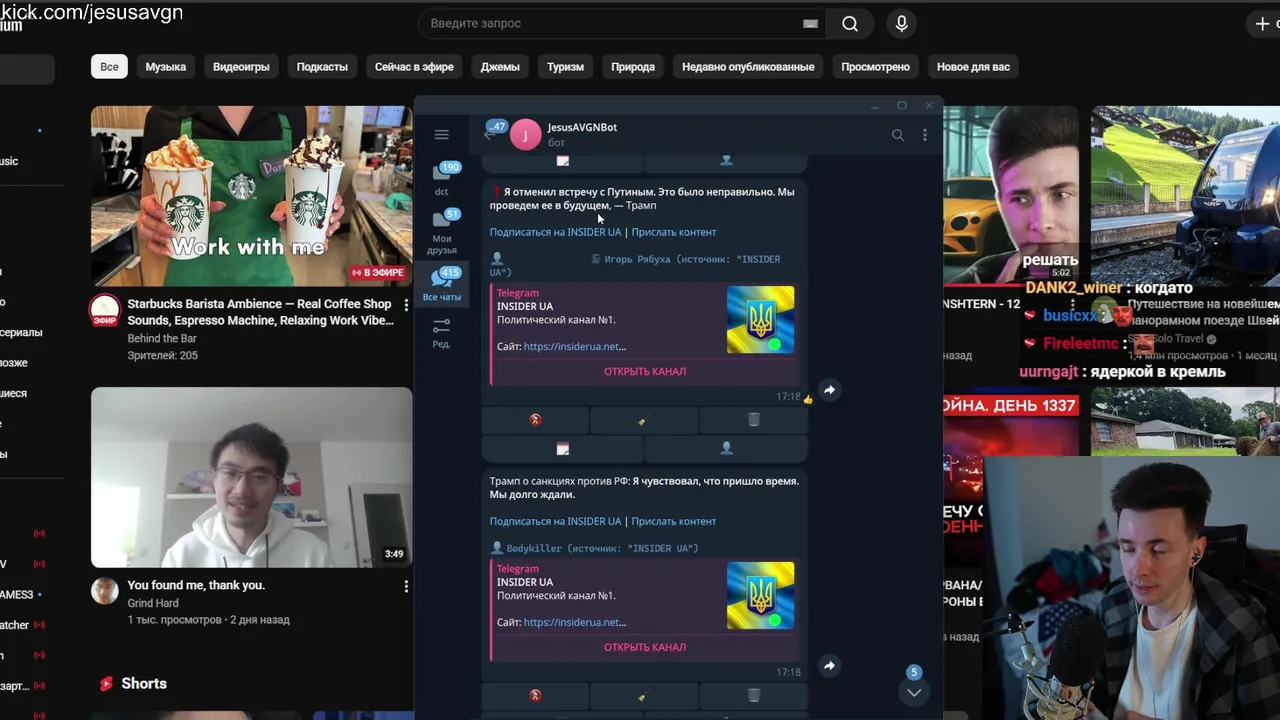The height and width of the screenshot is (720, 1280).
Task: Open Swiss panoramic train video thumbnail
Action: point(1185,196)
